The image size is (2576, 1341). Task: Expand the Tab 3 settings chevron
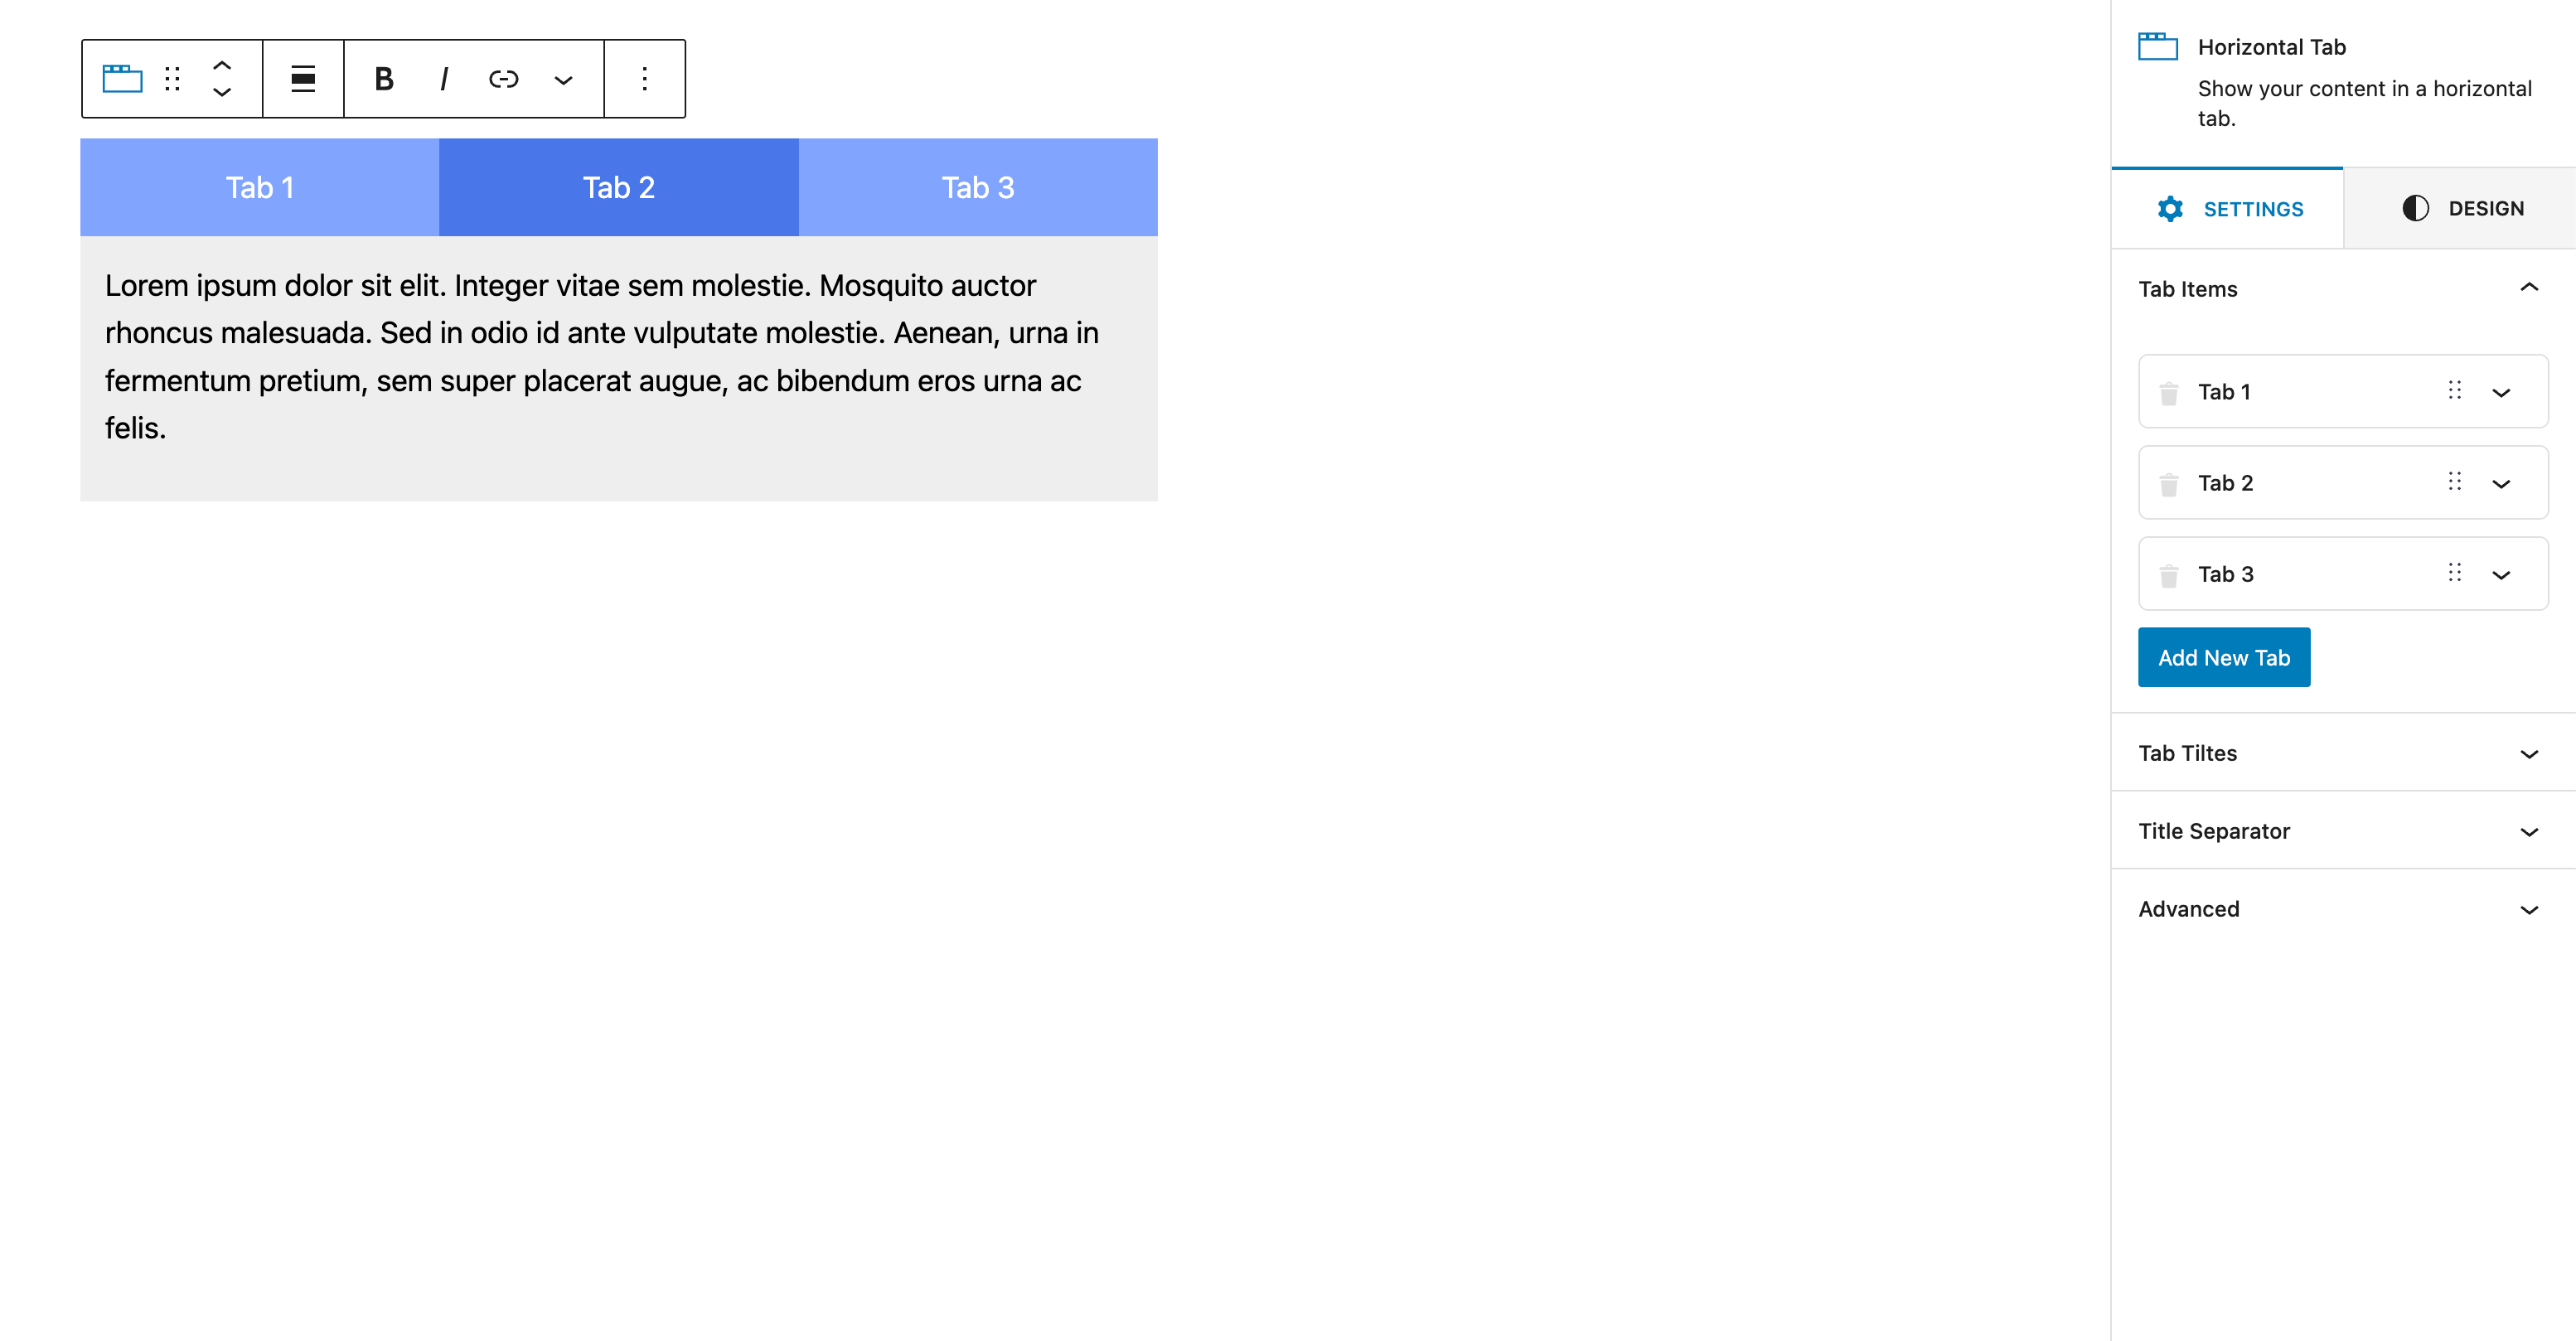point(2500,574)
